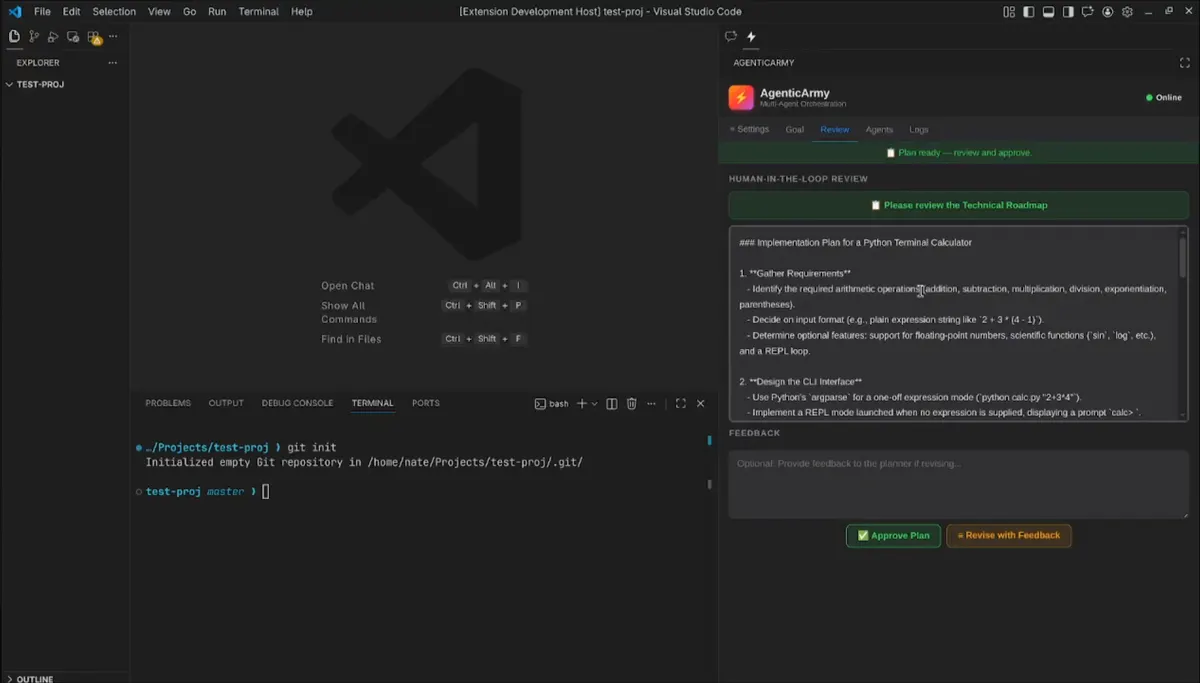Open the Edit menu

71,12
